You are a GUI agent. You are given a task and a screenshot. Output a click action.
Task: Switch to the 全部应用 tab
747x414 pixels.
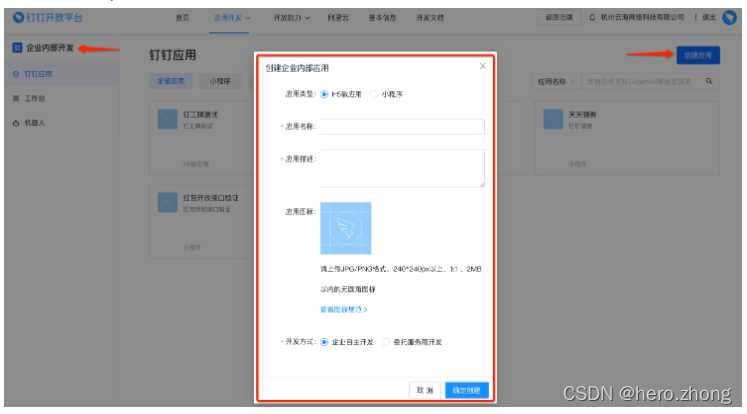[x=171, y=81]
